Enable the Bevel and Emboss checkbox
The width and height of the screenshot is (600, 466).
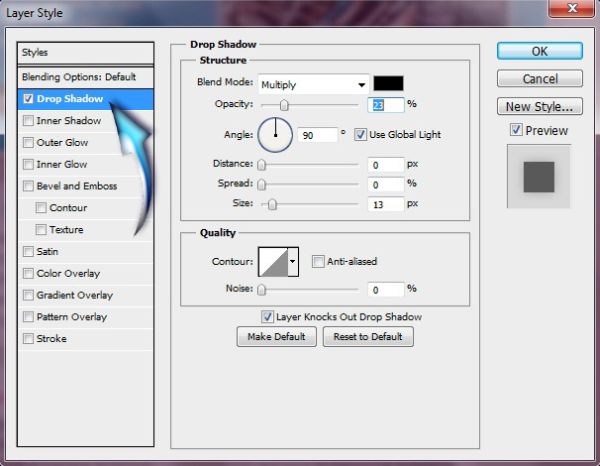pyautogui.click(x=28, y=186)
